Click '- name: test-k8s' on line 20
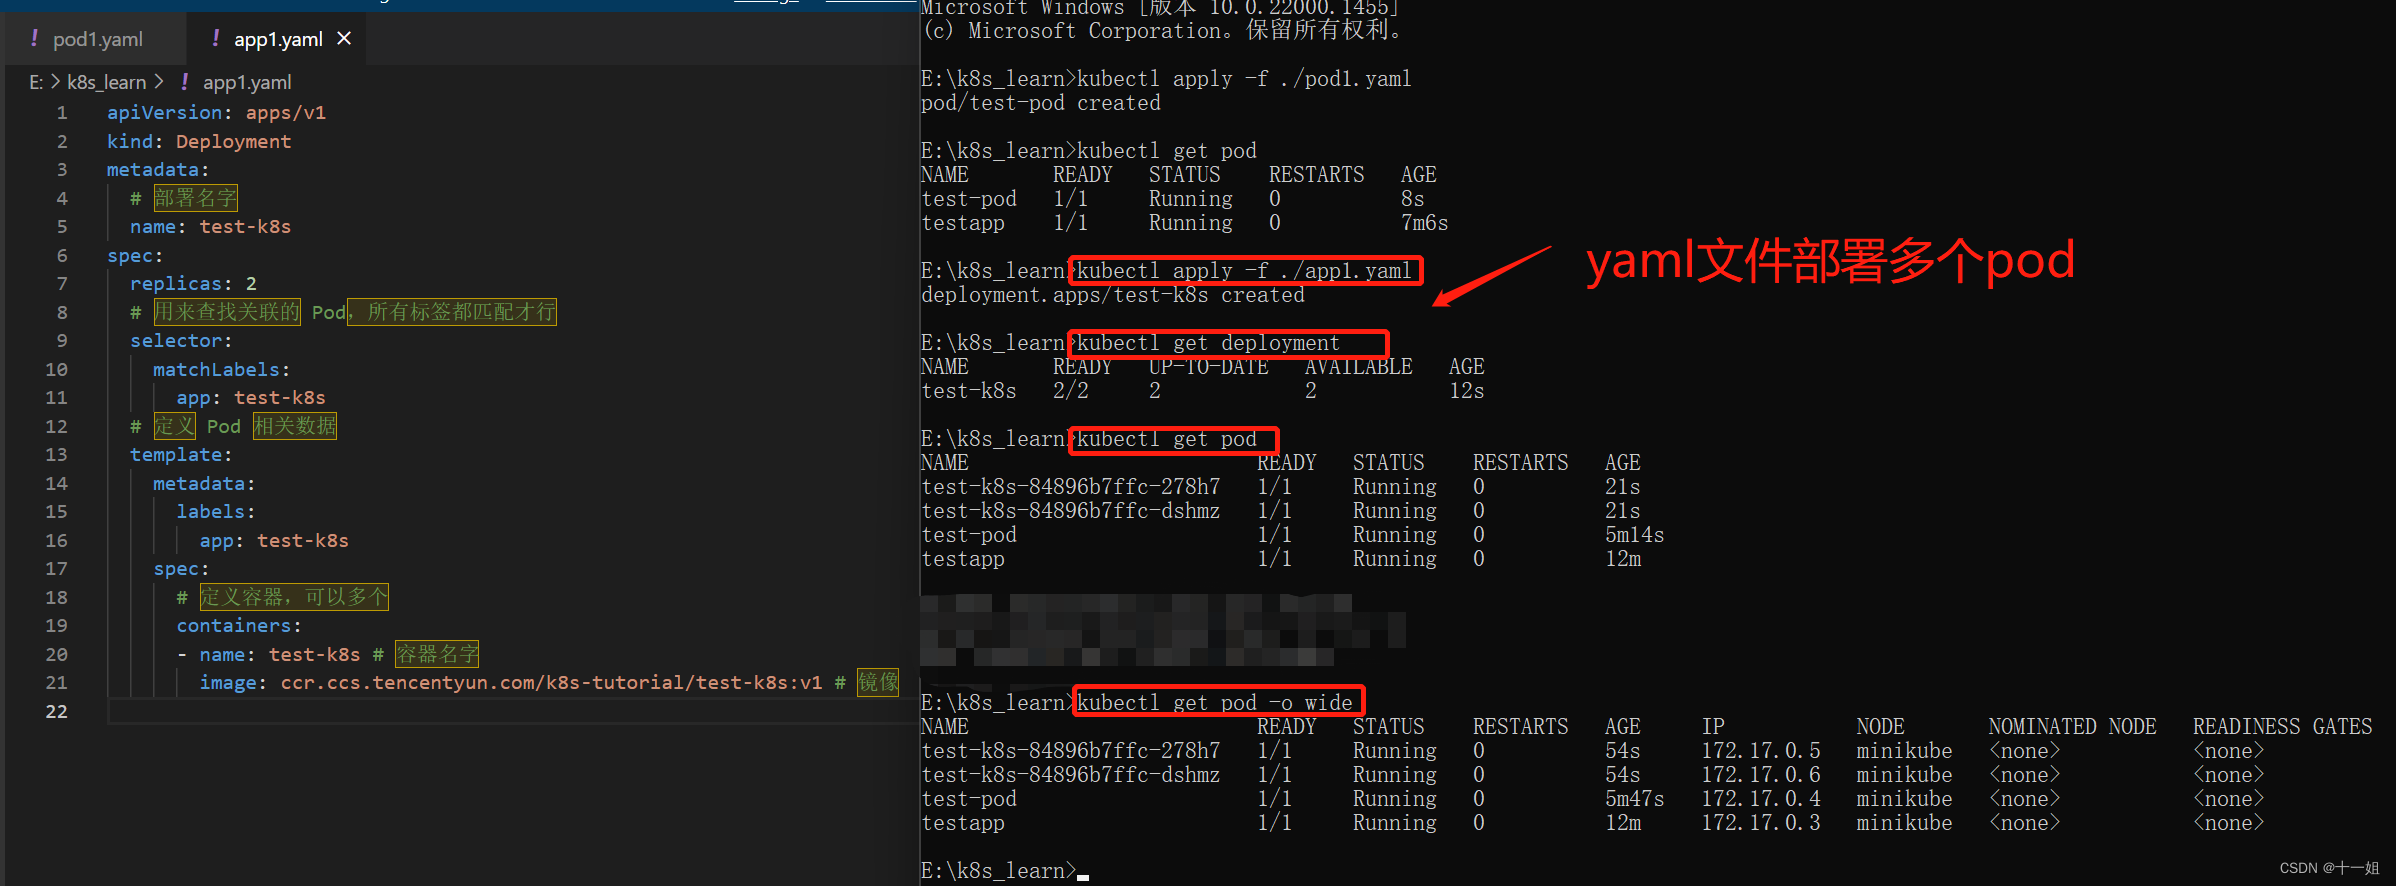2396x886 pixels. pyautogui.click(x=268, y=654)
